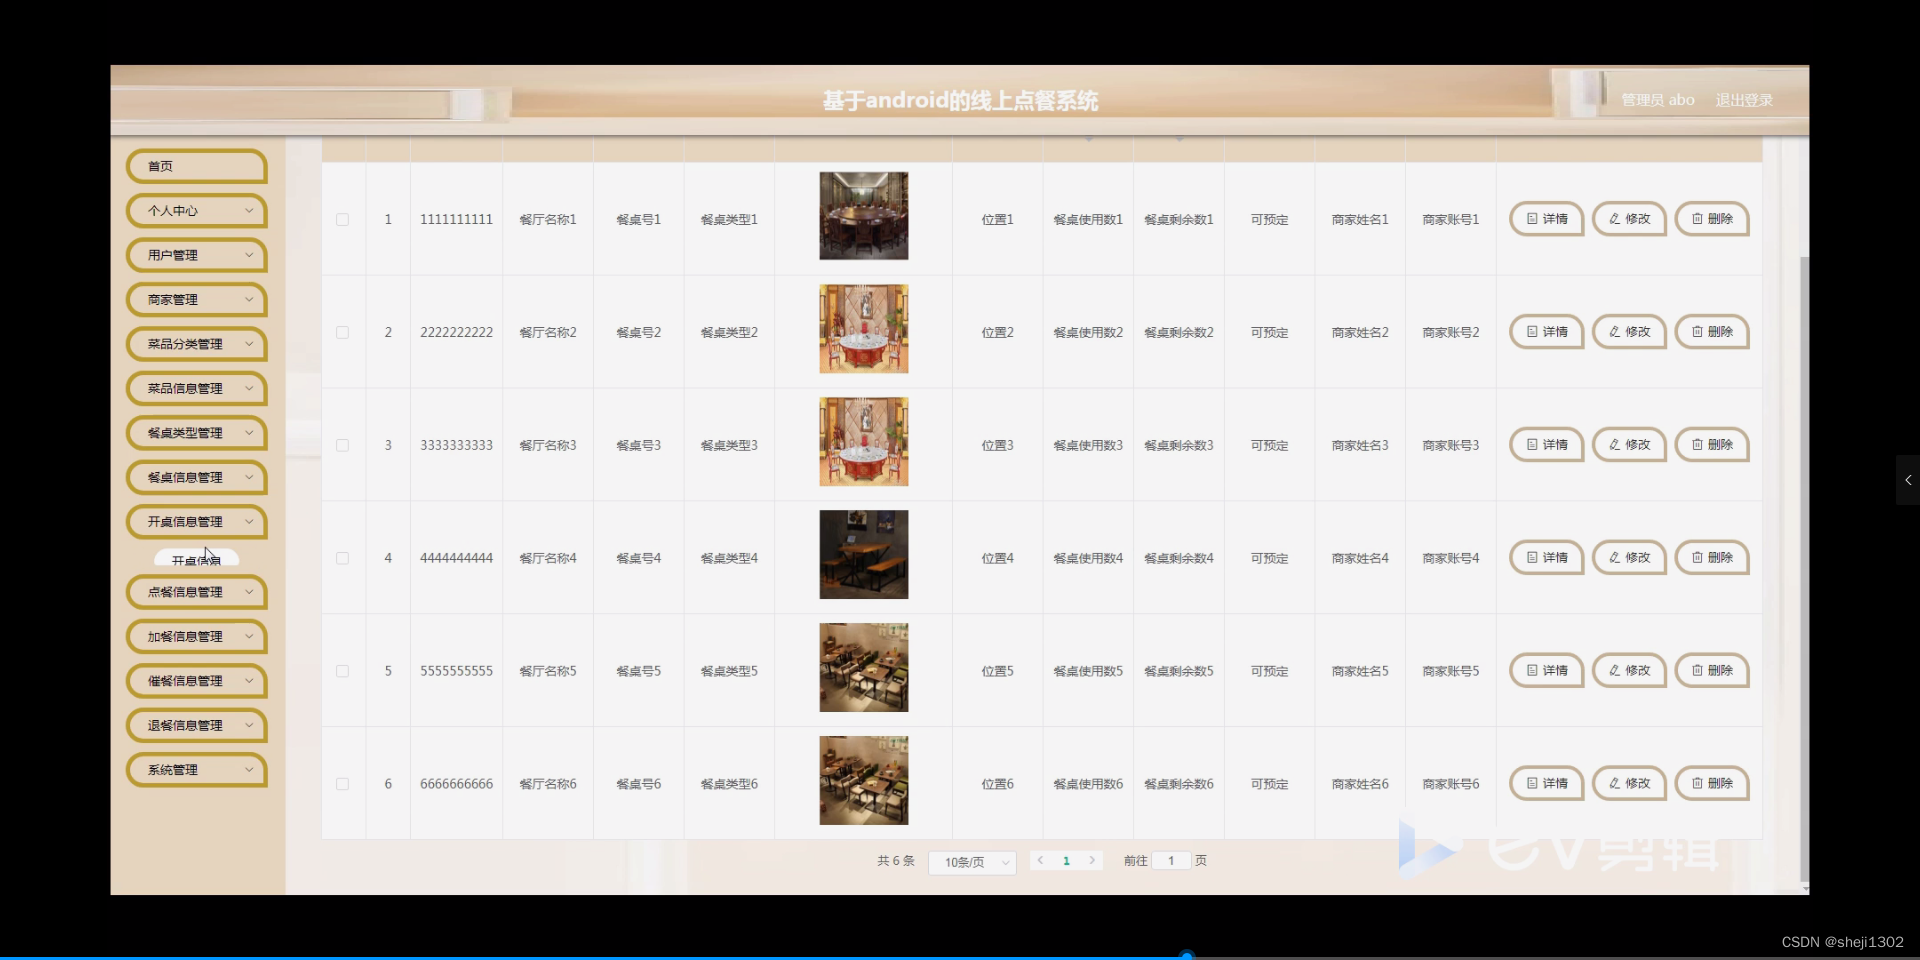Click the page number input field
The height and width of the screenshot is (960, 1920).
pyautogui.click(x=1170, y=860)
